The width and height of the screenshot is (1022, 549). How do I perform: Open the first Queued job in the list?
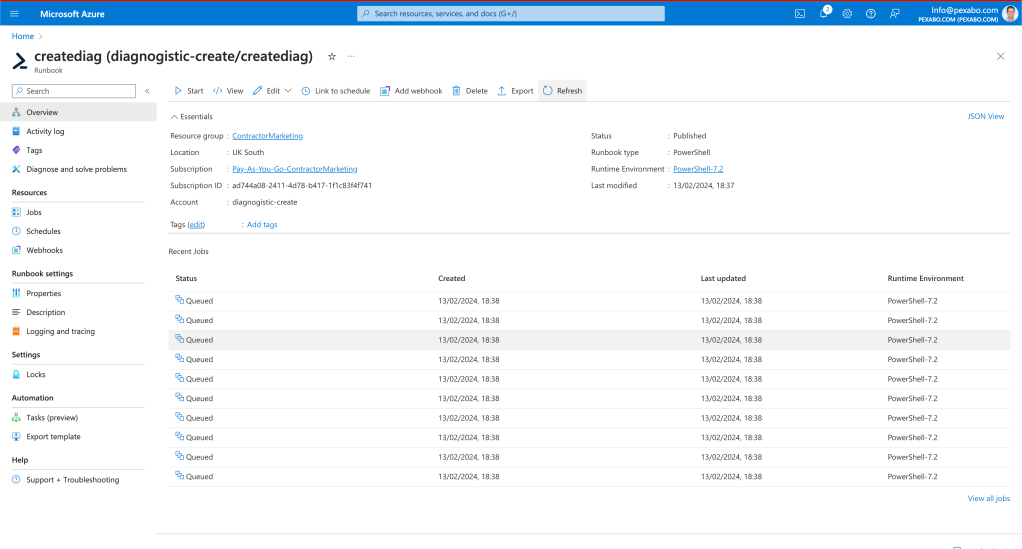pos(589,301)
